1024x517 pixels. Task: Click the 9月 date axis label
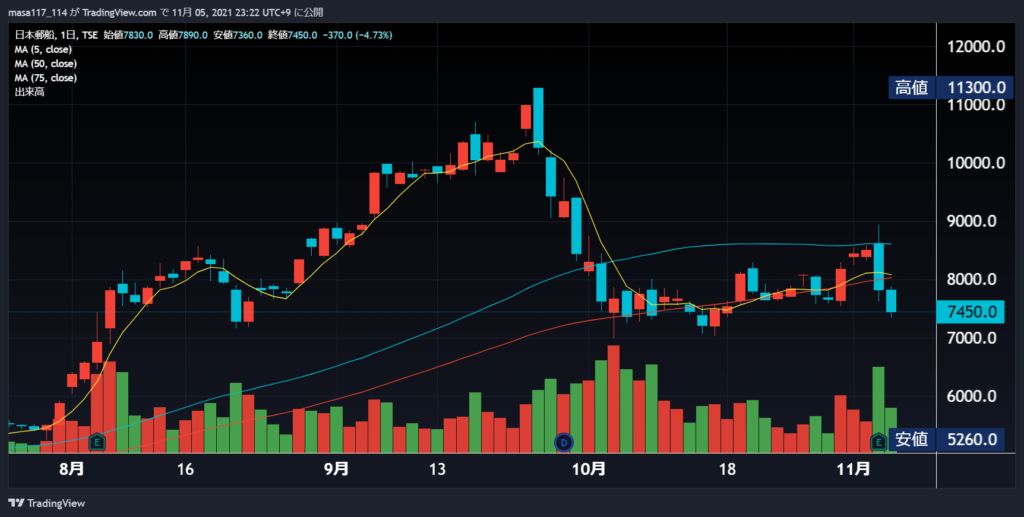click(x=336, y=469)
